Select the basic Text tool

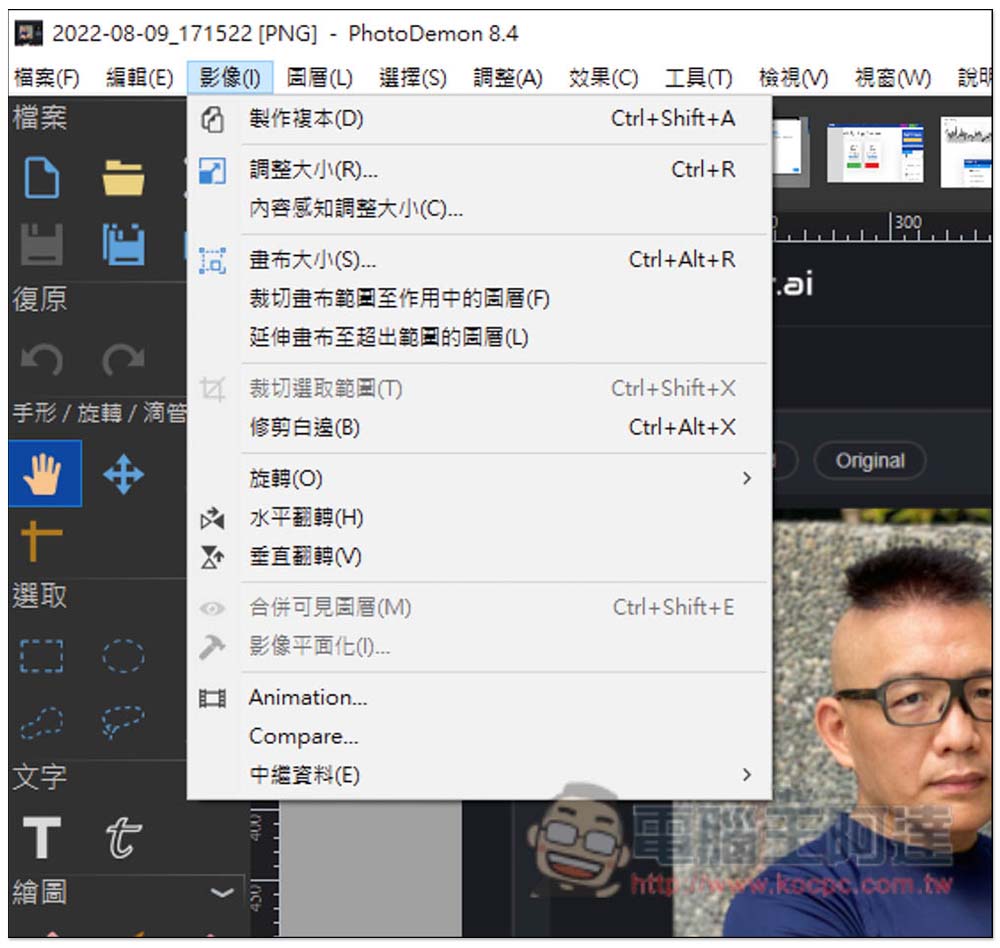coord(41,837)
